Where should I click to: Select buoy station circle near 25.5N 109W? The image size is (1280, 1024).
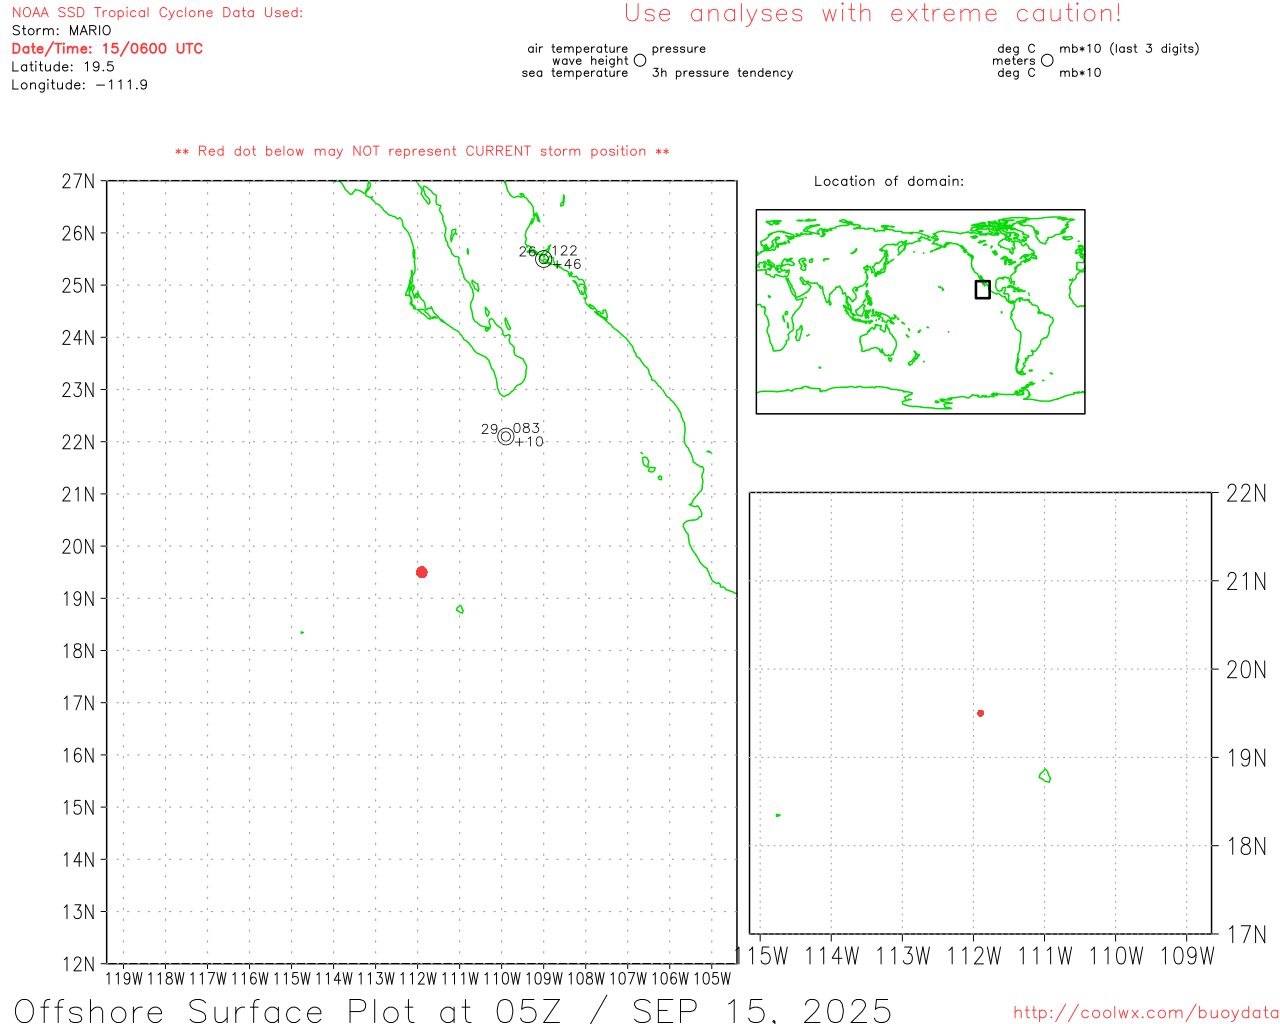pos(544,259)
